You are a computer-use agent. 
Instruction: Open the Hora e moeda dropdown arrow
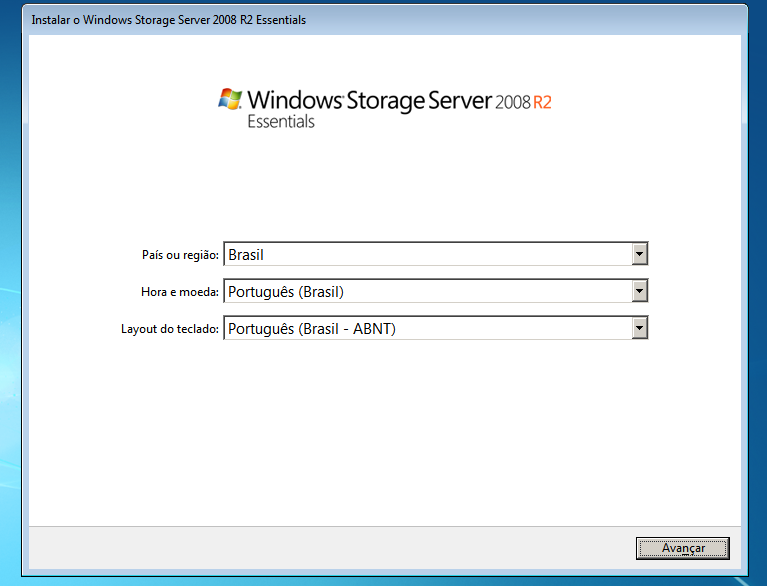point(639,291)
